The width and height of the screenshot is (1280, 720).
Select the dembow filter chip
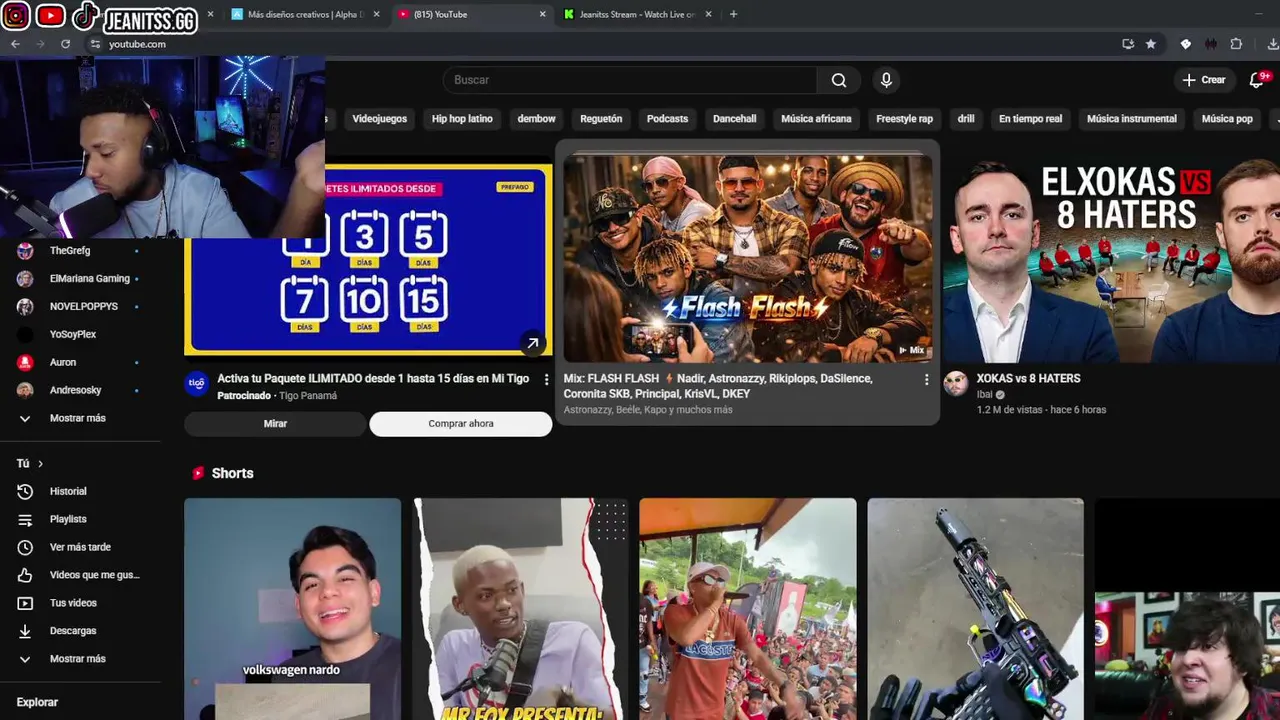point(536,119)
